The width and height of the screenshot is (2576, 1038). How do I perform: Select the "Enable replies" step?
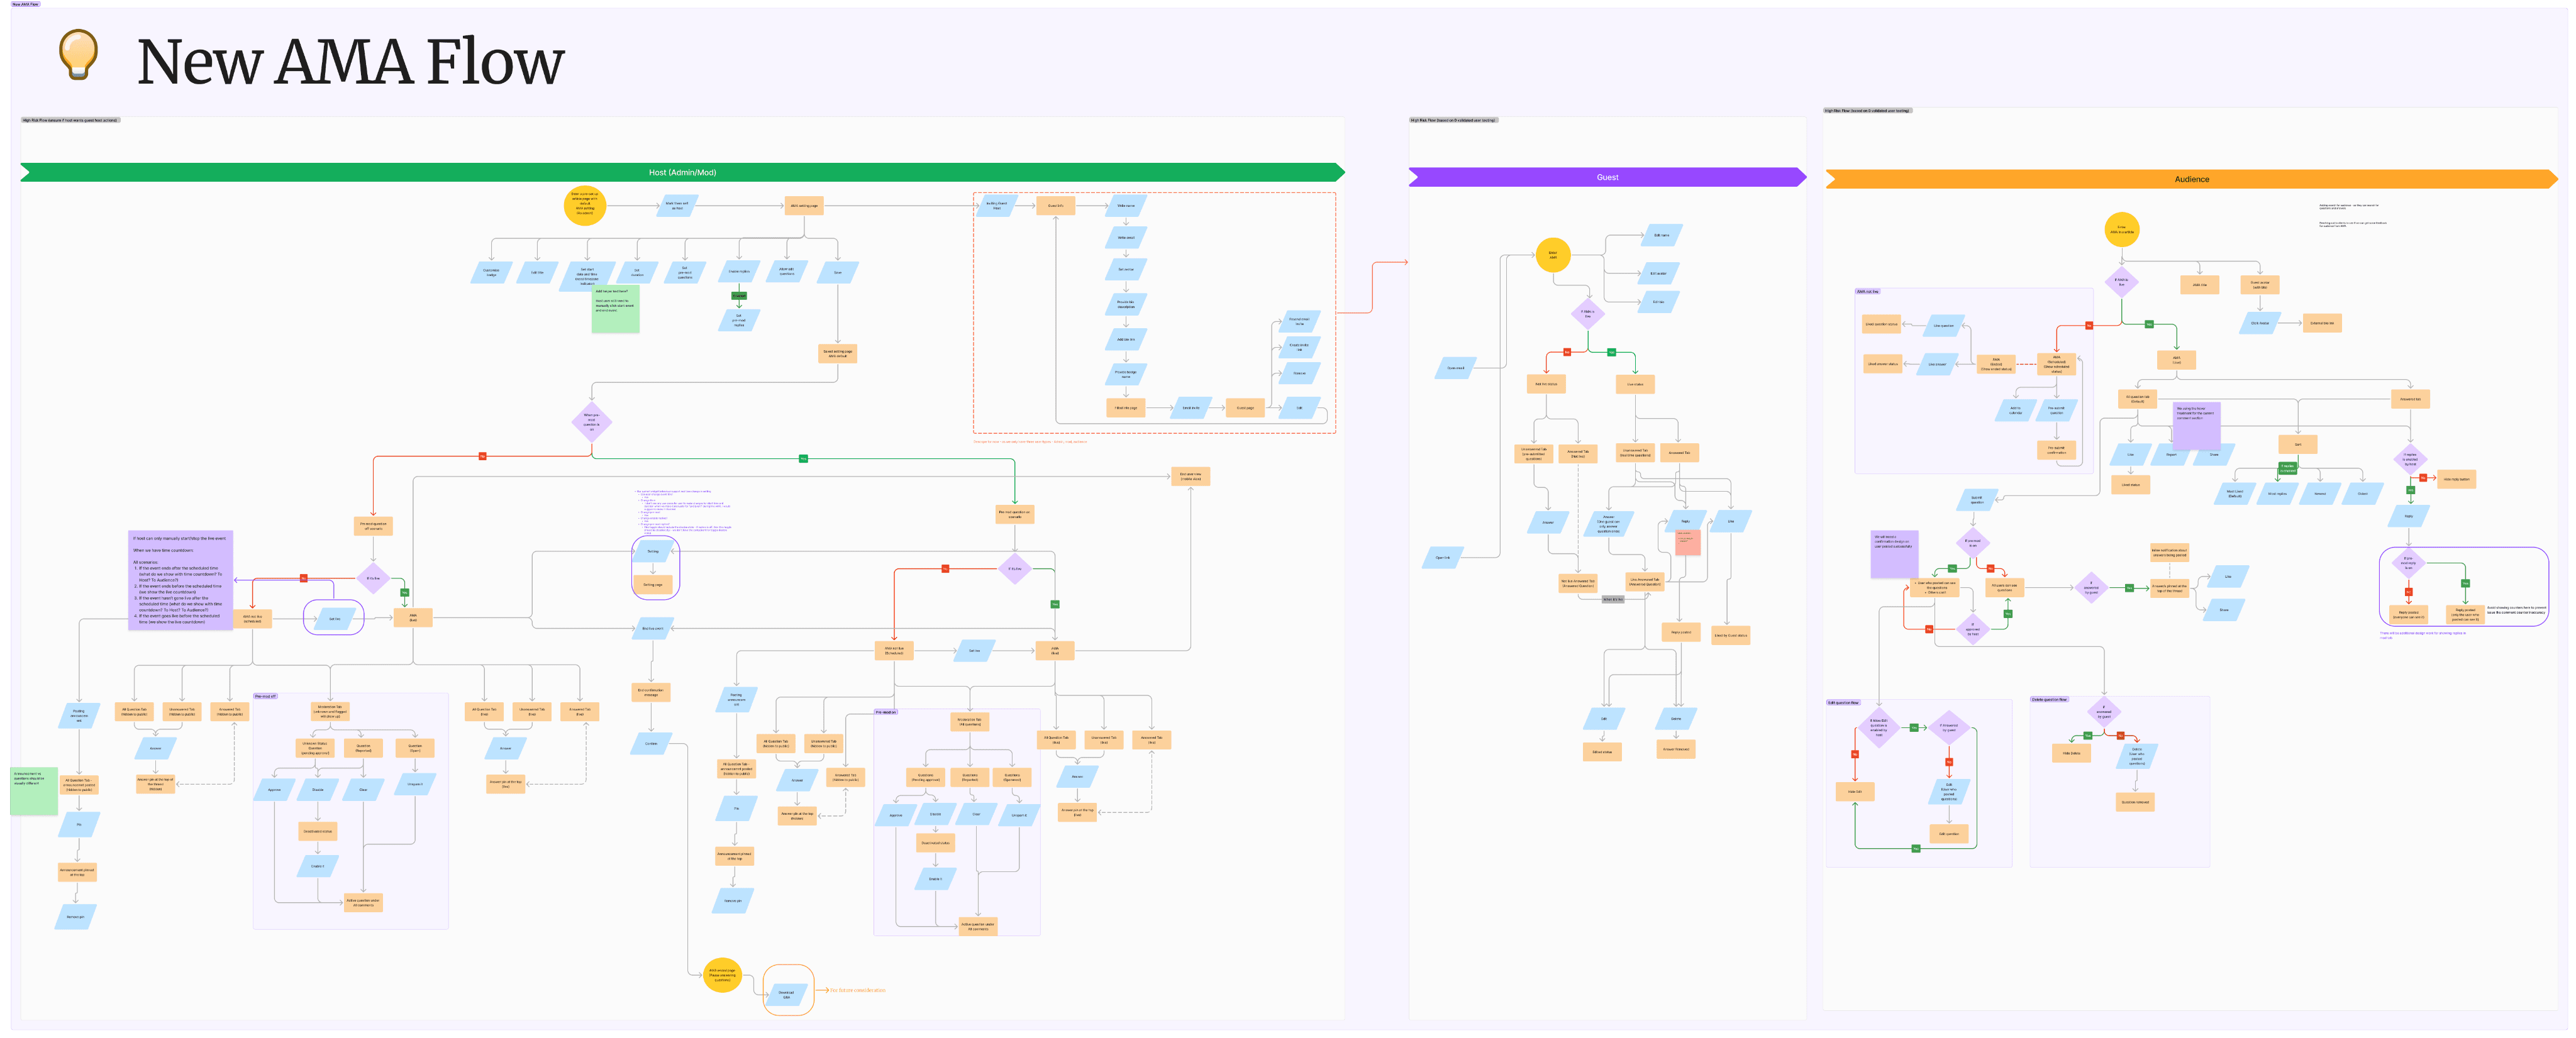point(739,272)
